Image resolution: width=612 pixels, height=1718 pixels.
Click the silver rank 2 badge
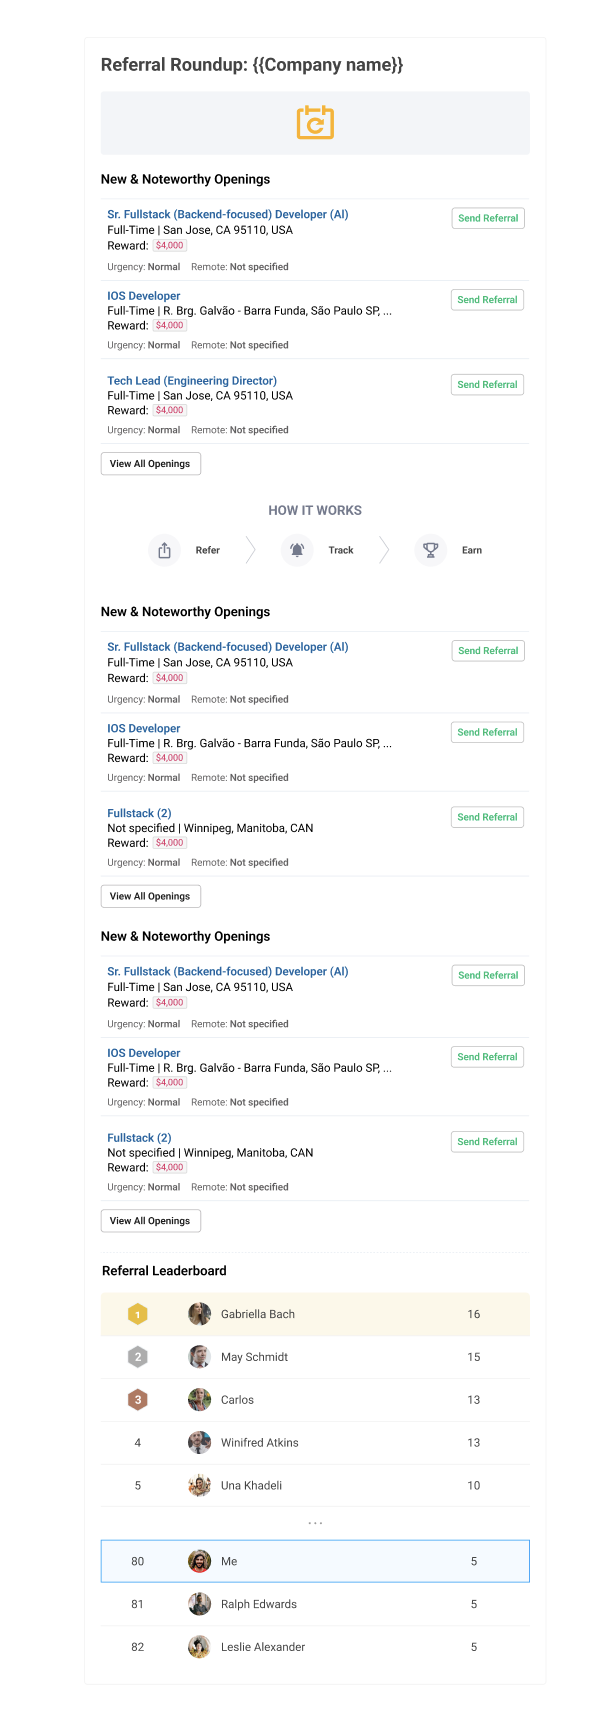[x=138, y=1357]
